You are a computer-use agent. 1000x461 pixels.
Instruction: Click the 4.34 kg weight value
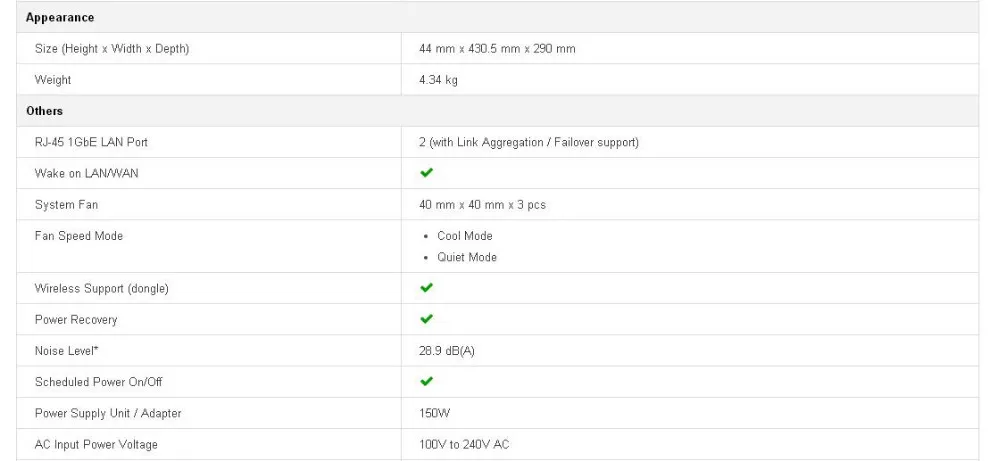[438, 80]
